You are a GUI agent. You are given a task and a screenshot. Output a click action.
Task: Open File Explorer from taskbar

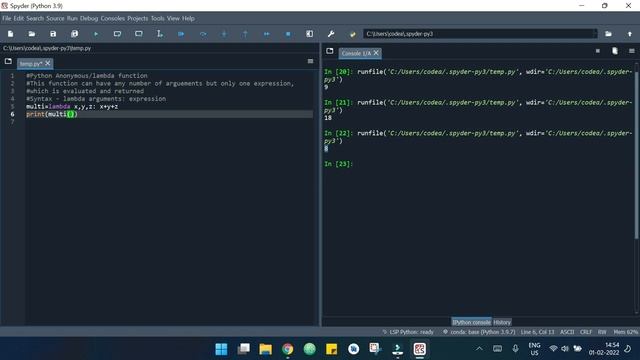coord(265,349)
